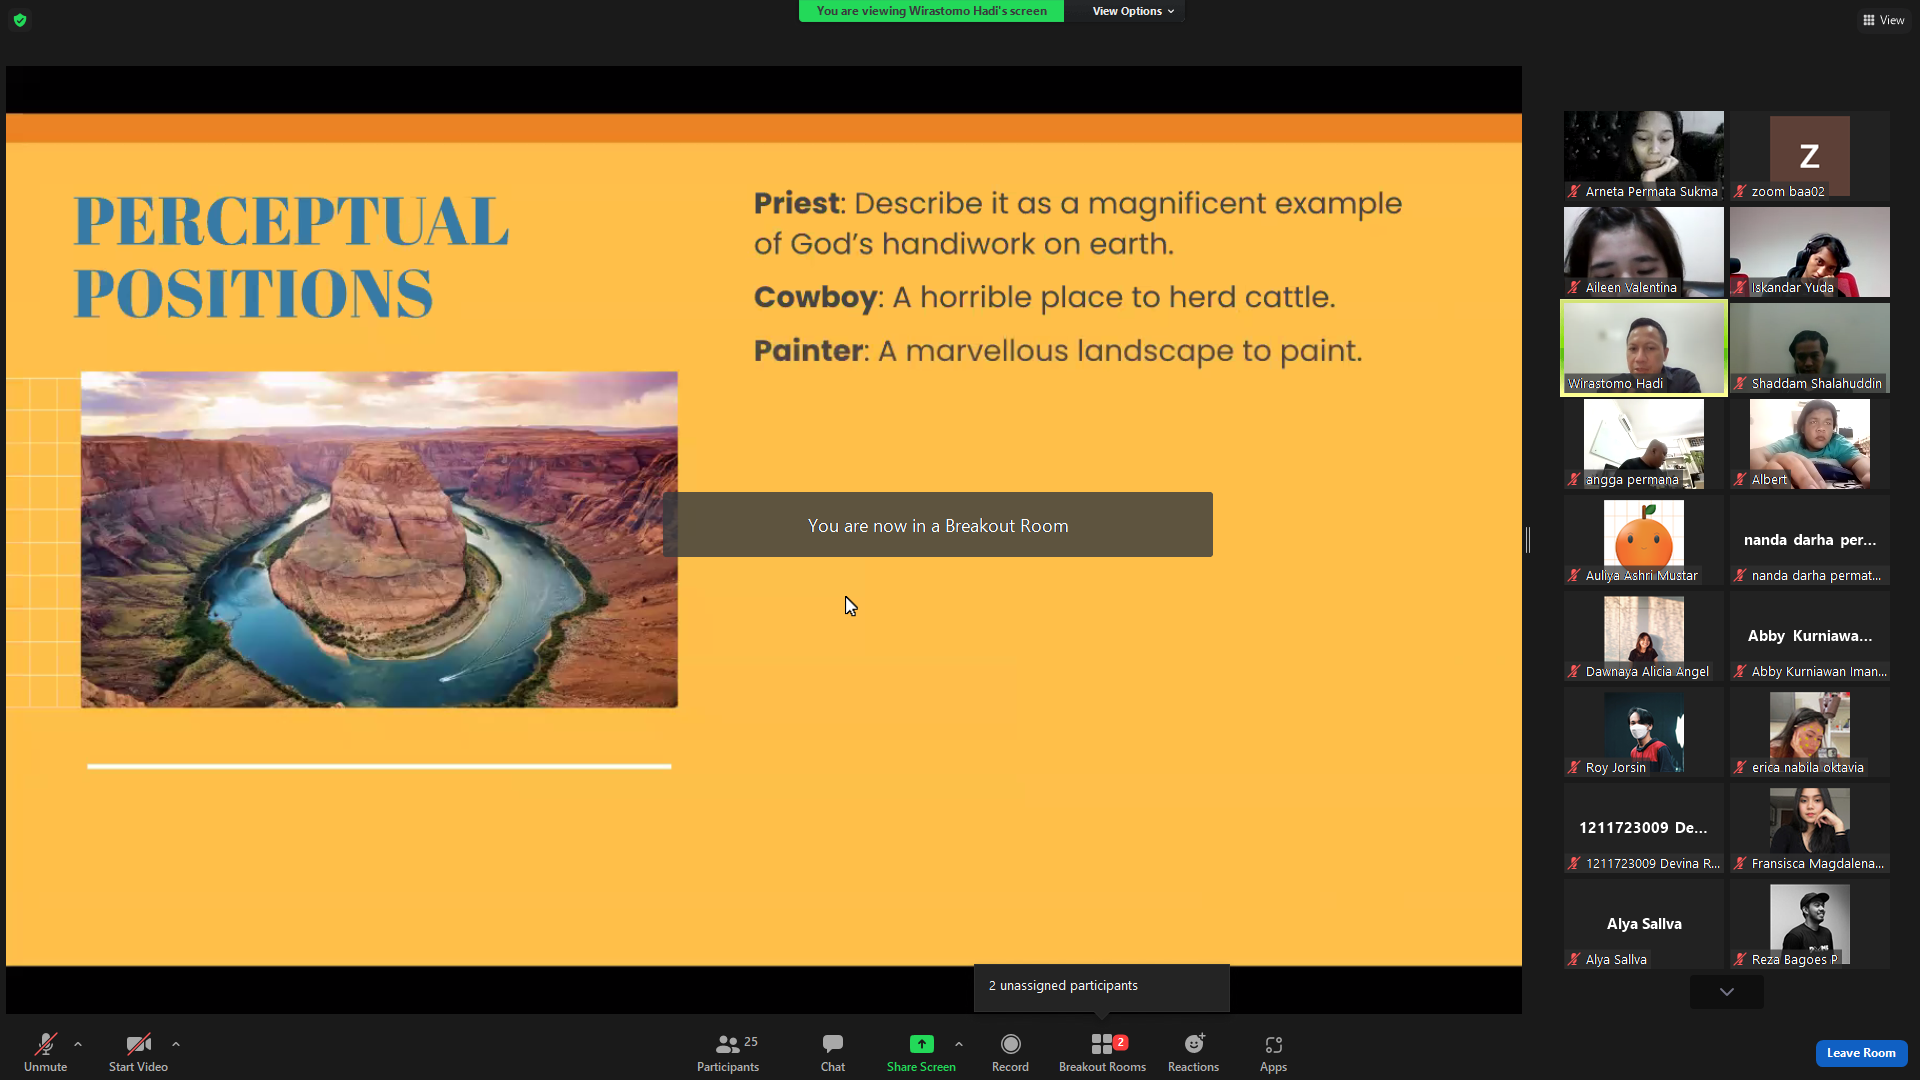Open audio options arrow next to Unmute

[x=78, y=1044]
